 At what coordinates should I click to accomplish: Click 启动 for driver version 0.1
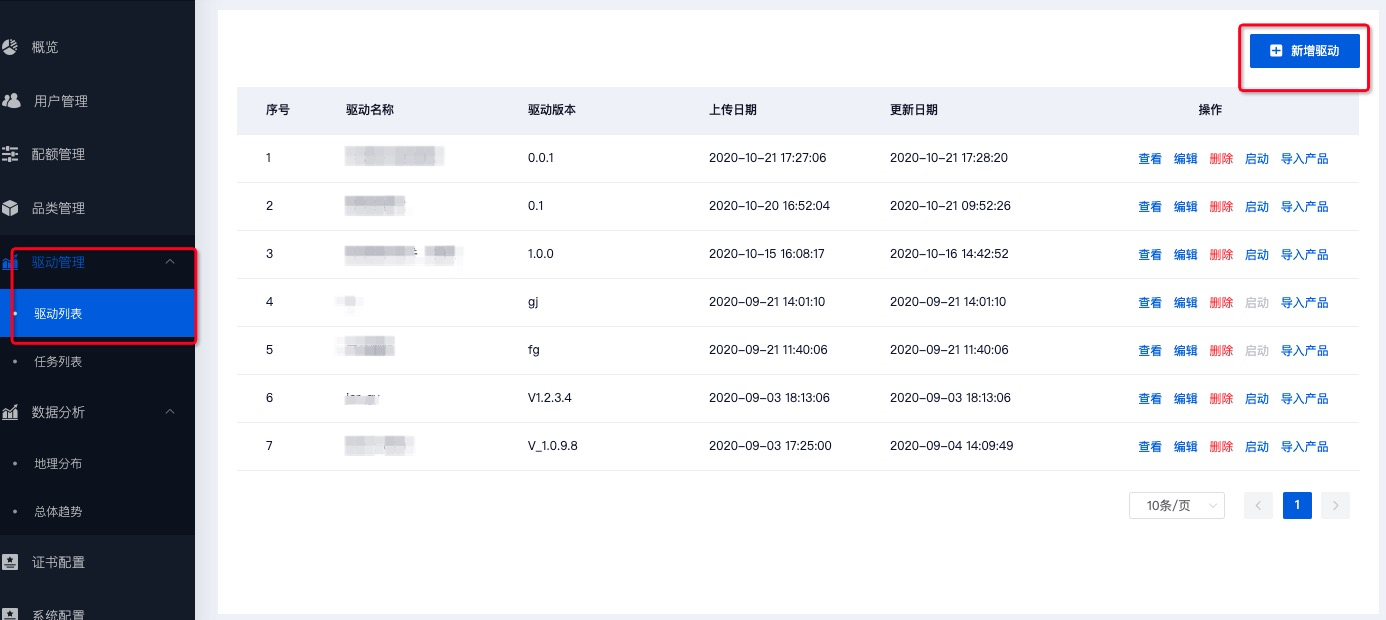[x=1256, y=207]
